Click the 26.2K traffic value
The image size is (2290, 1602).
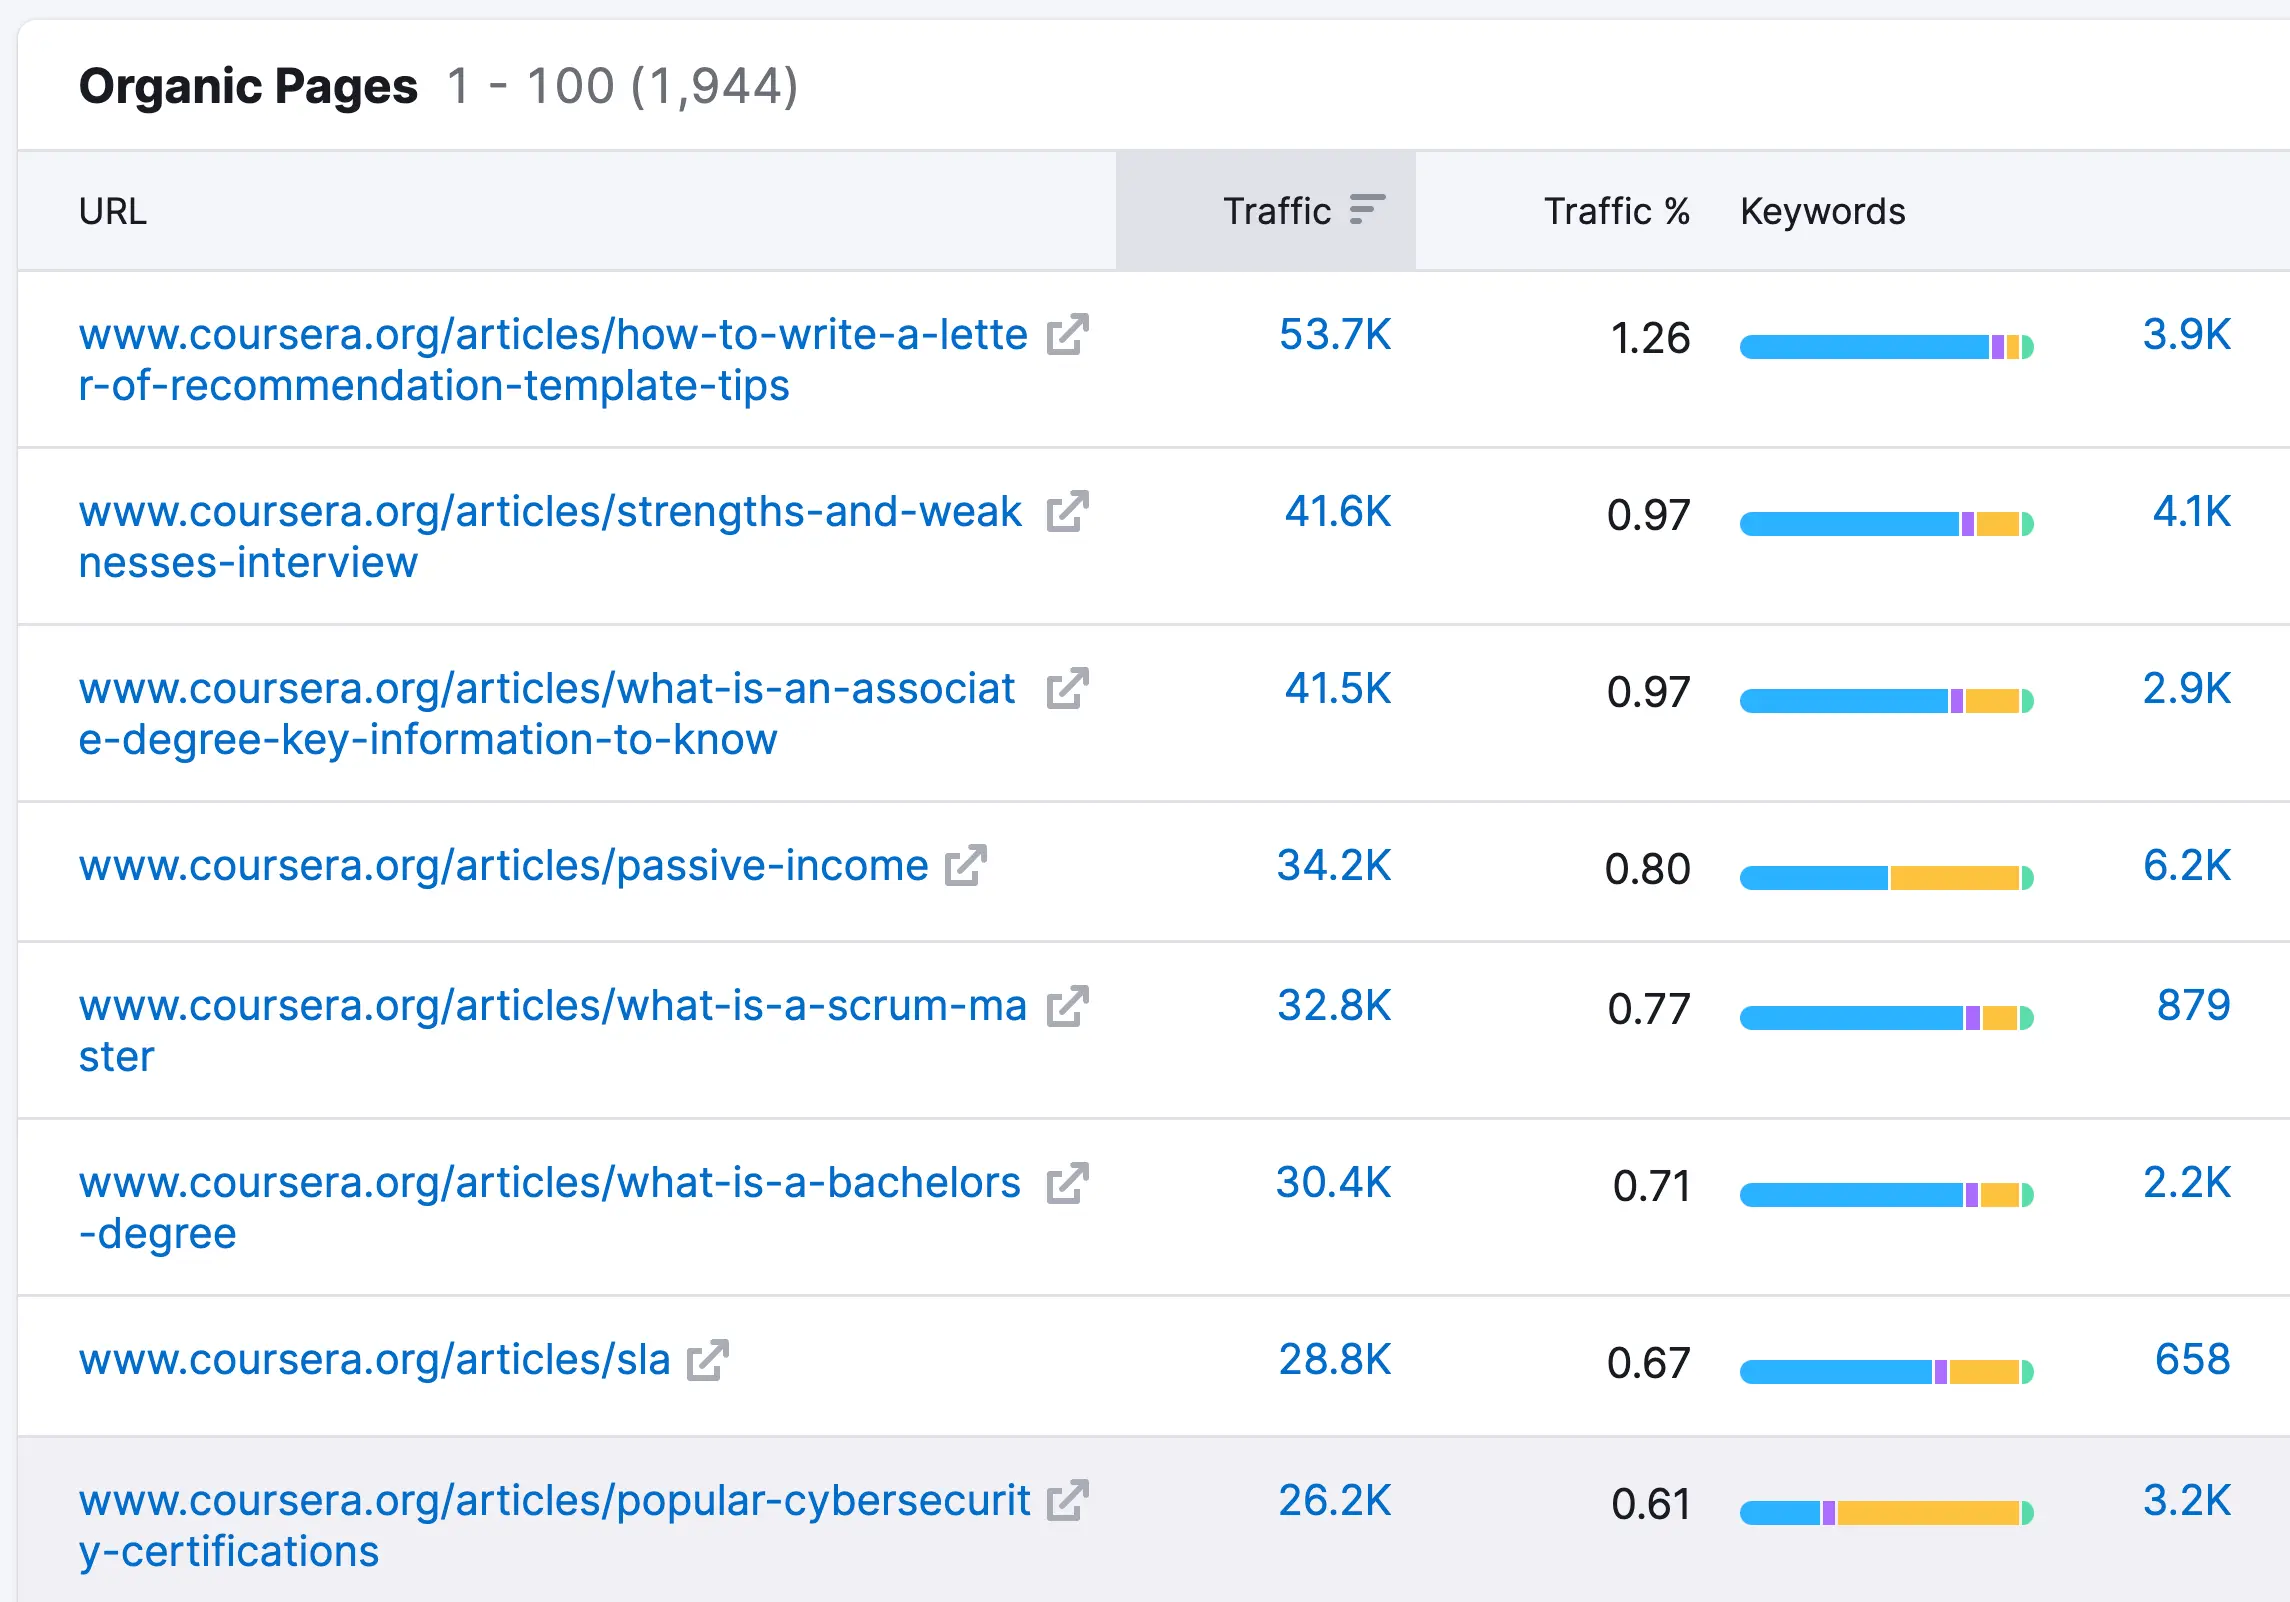(1335, 1501)
